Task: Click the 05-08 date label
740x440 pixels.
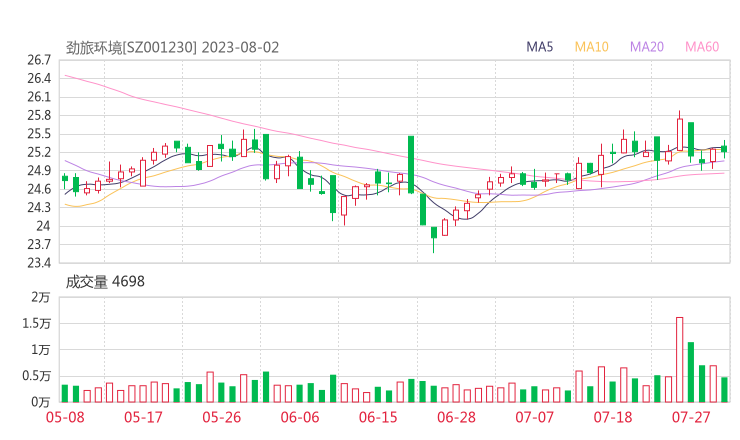Action: [x=65, y=417]
